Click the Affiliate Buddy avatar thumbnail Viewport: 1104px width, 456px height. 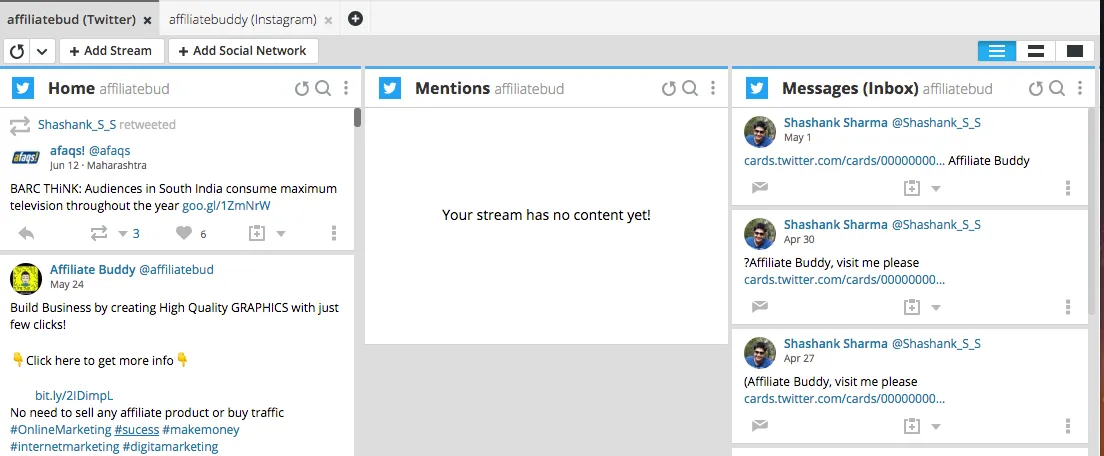(26, 279)
